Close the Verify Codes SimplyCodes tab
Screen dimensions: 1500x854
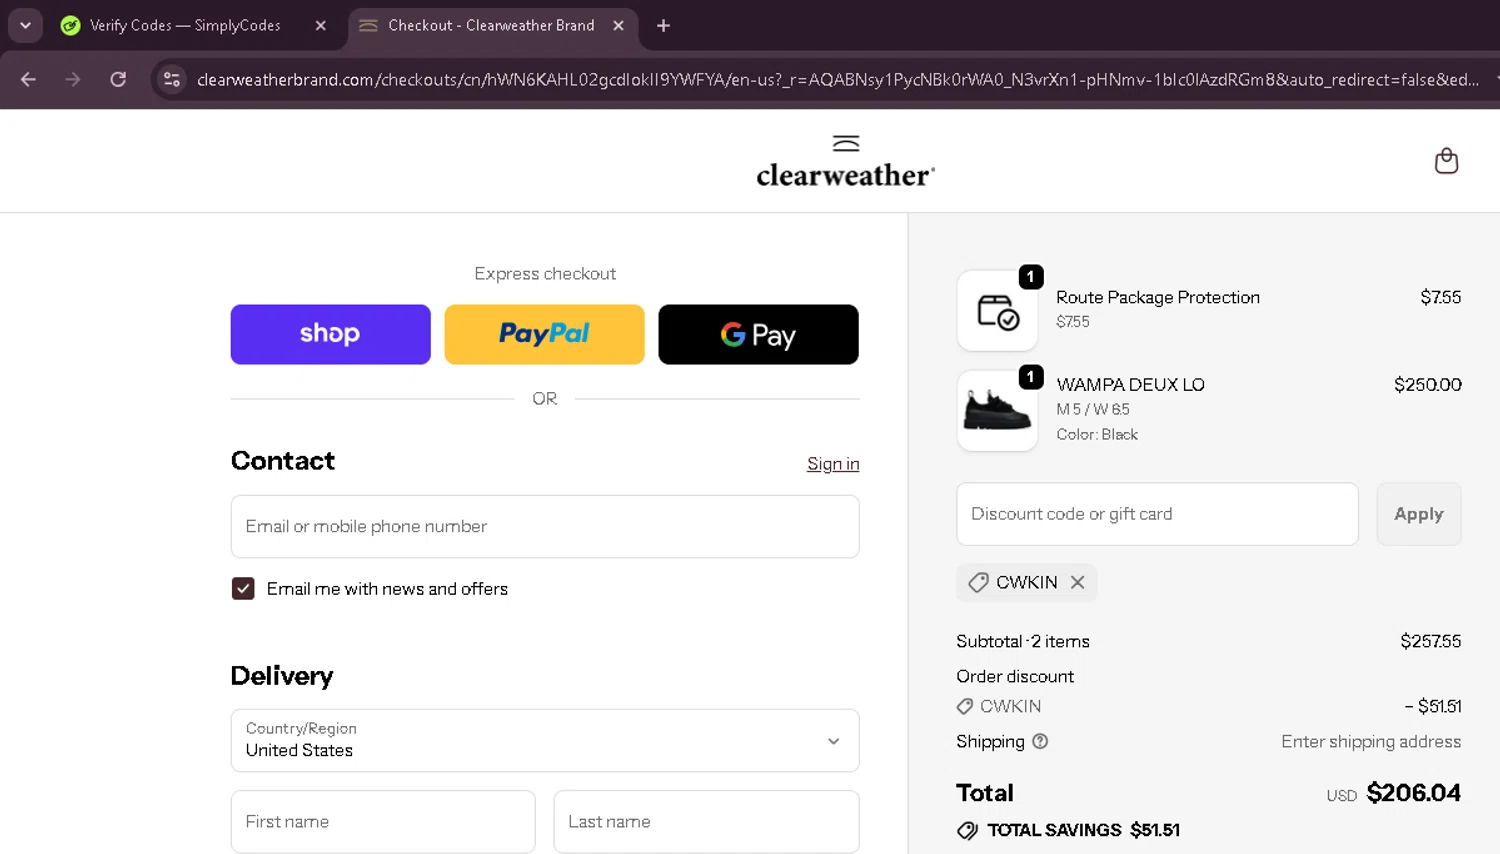[x=320, y=26]
